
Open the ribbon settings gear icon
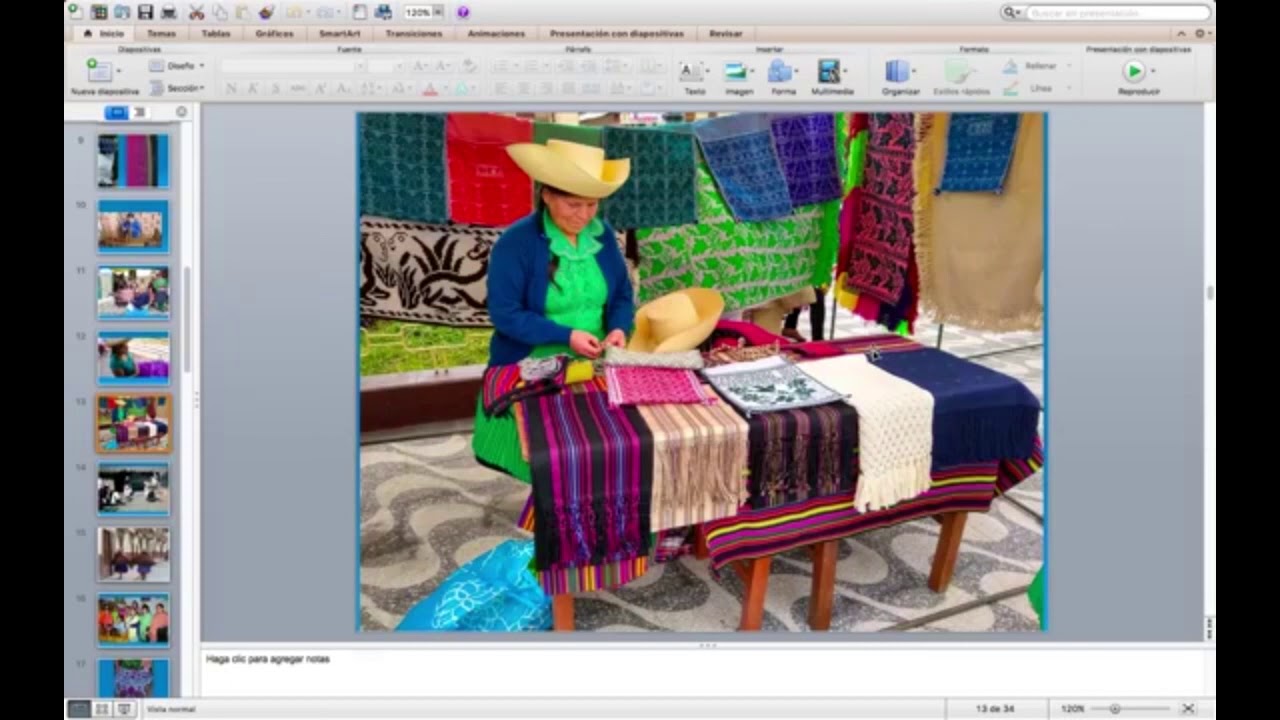click(x=1199, y=33)
